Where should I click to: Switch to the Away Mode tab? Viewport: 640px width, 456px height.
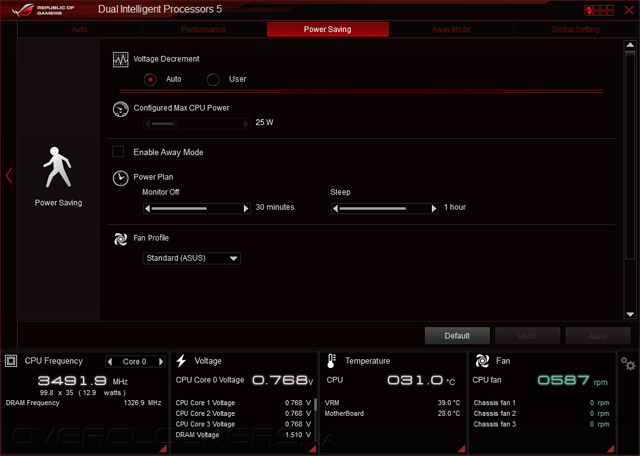451,29
